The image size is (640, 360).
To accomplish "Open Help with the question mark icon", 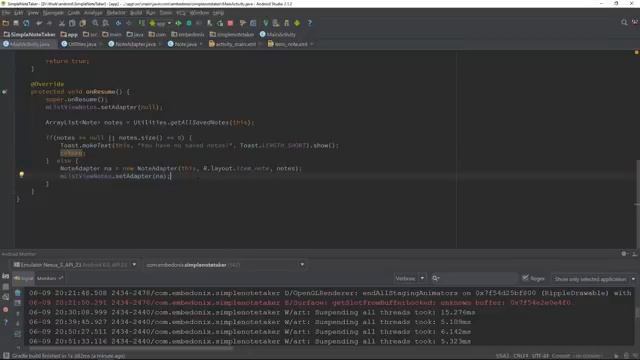I will (x=310, y=23).
